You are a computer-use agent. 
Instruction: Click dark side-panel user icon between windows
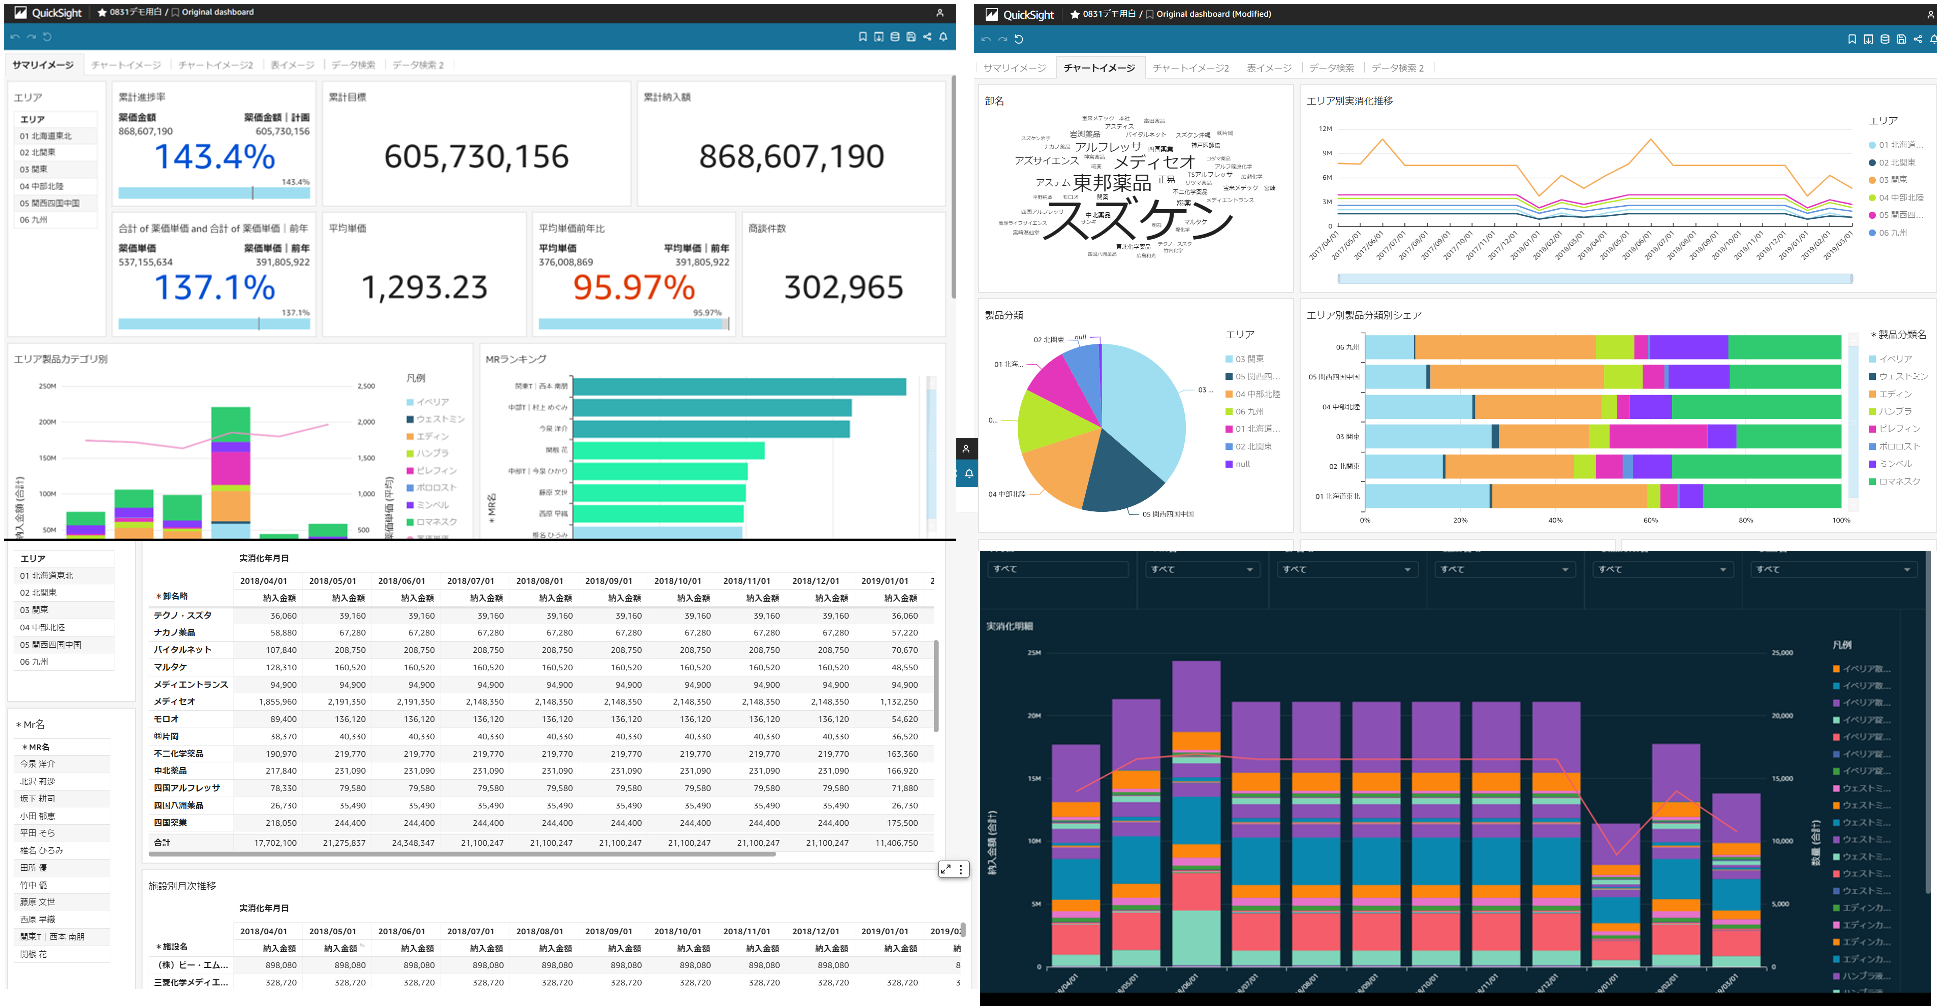click(966, 449)
